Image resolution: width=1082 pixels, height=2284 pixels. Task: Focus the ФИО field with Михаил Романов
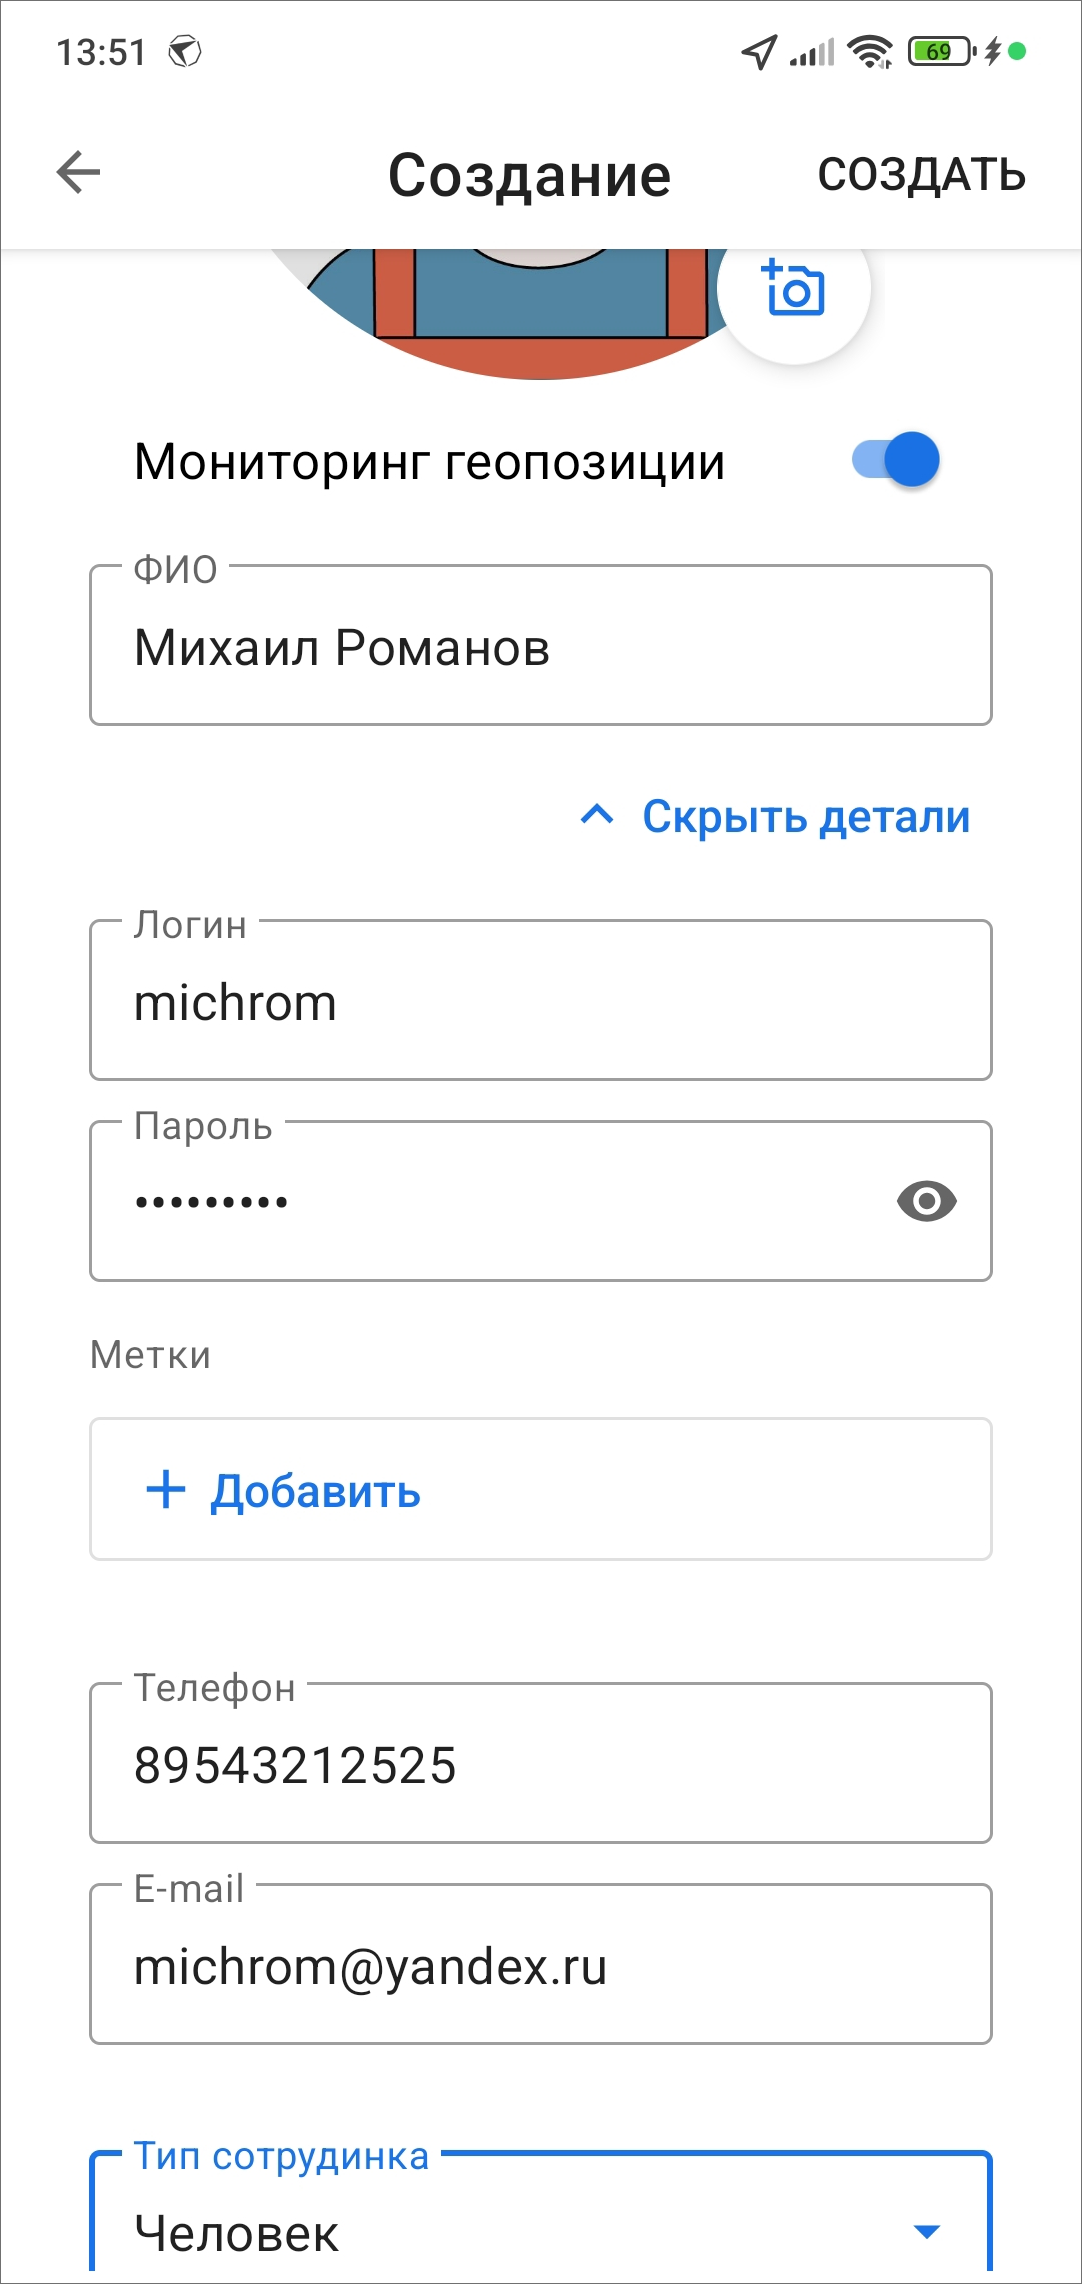pyautogui.click(x=540, y=647)
